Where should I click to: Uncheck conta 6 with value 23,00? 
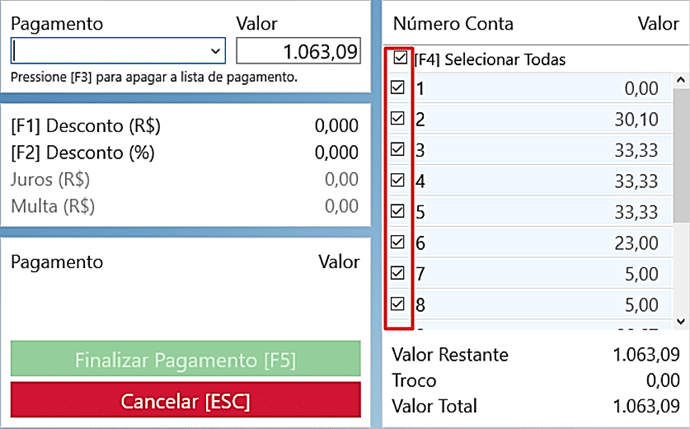tap(398, 242)
